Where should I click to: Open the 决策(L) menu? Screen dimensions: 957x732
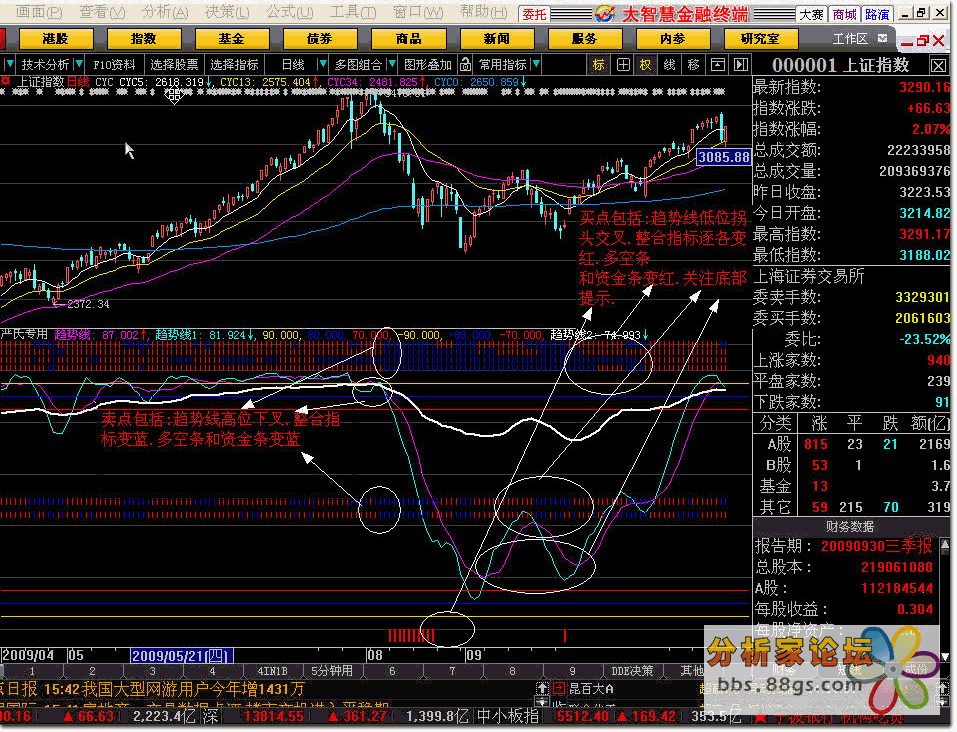[x=227, y=12]
